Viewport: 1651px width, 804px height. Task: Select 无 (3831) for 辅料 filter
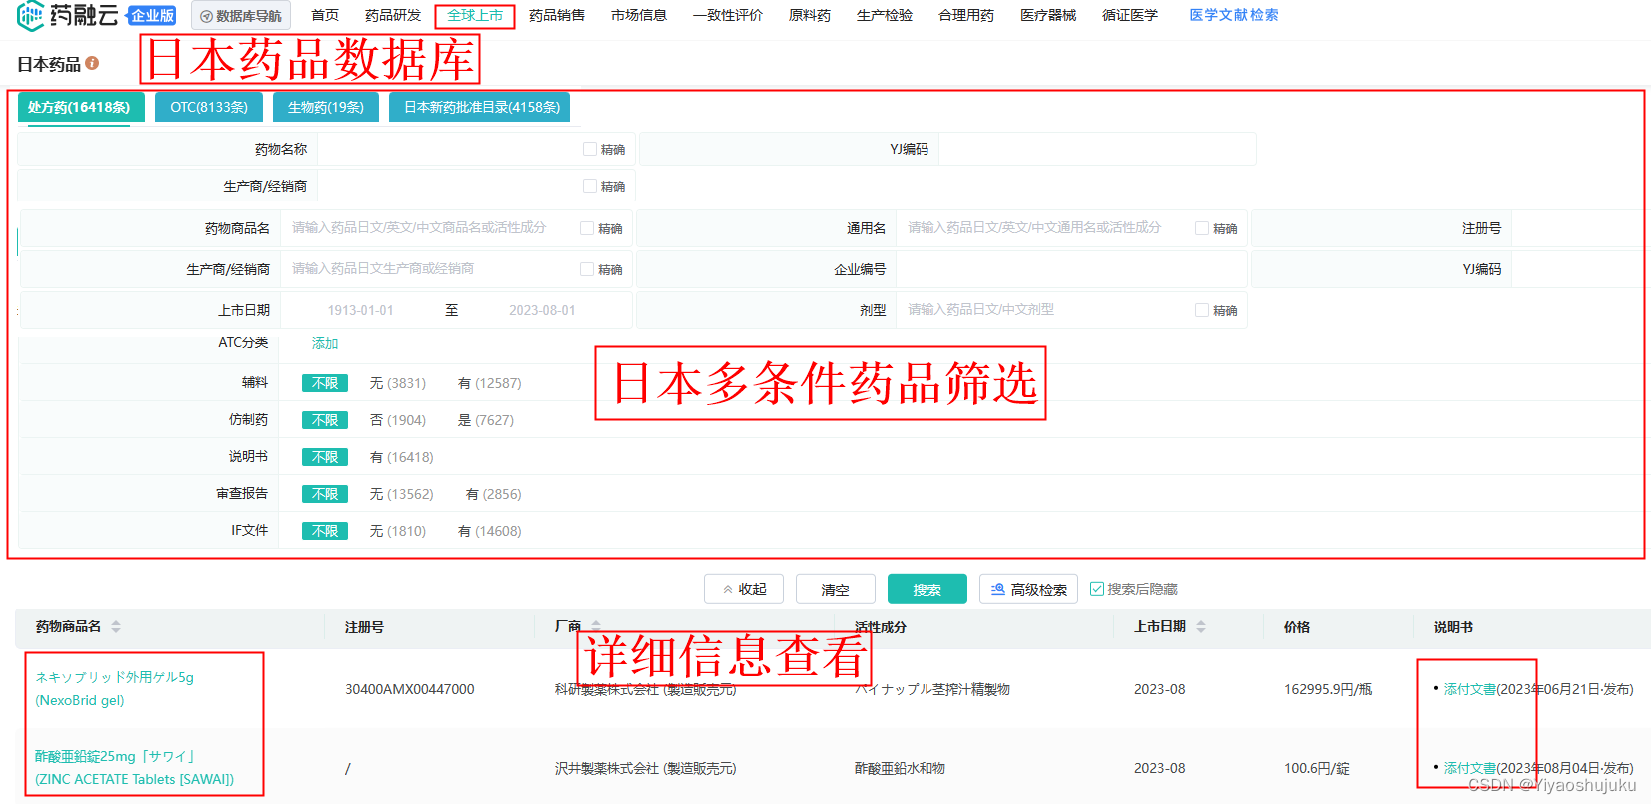(398, 383)
